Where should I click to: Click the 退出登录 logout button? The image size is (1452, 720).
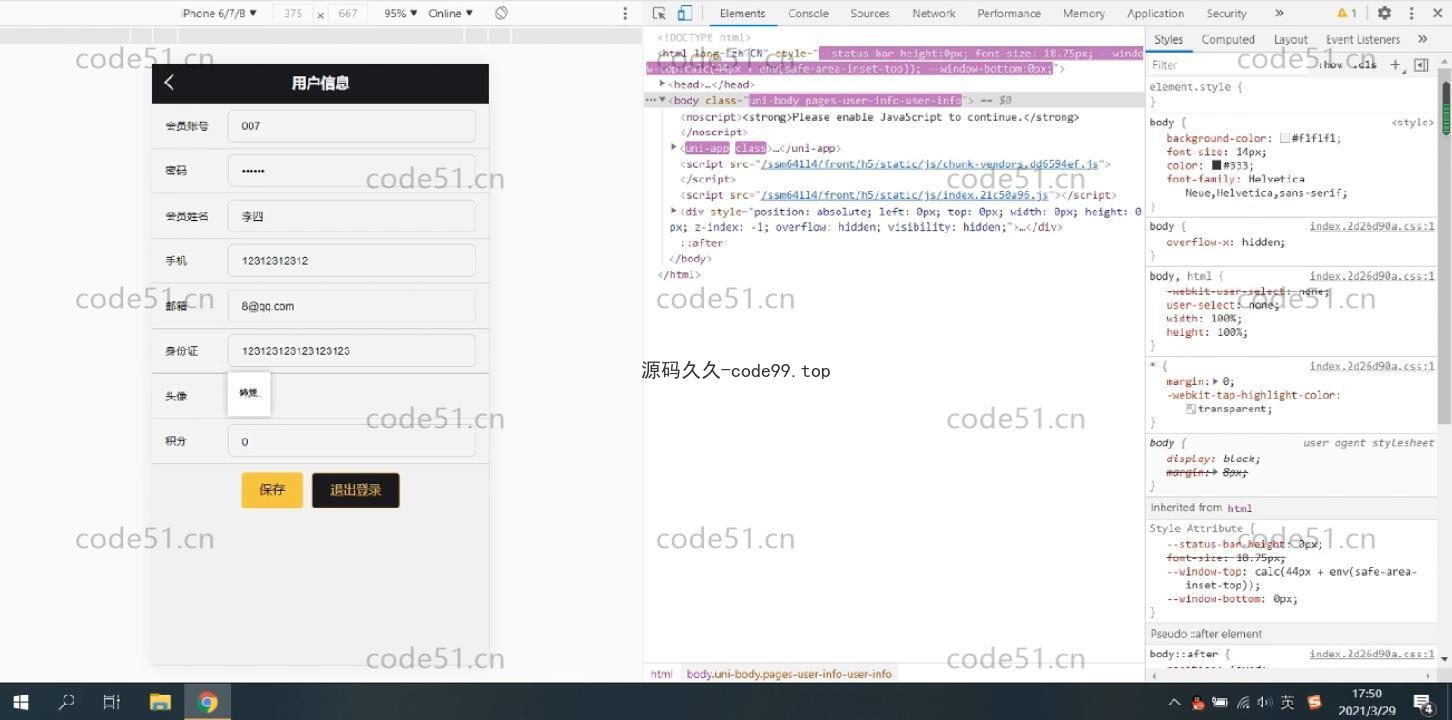coord(356,490)
